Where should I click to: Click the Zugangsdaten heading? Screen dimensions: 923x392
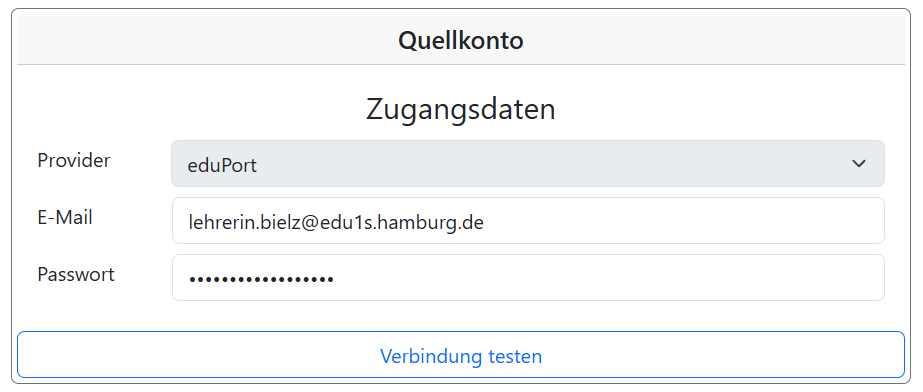[461, 109]
